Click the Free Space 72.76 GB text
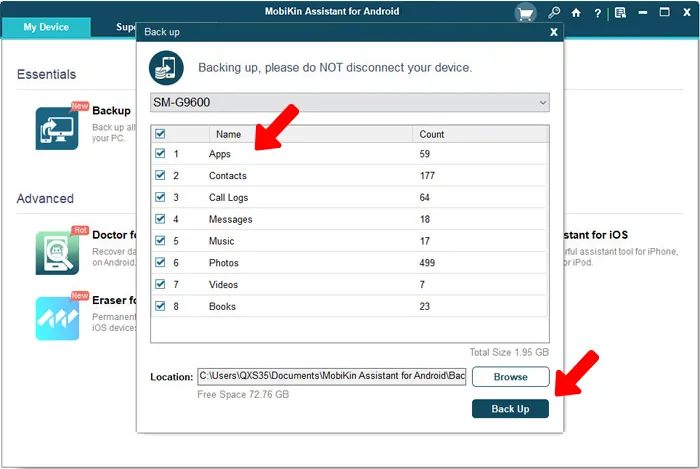 click(243, 394)
